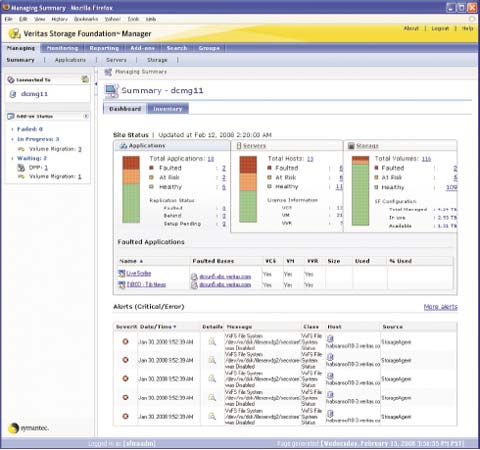
Task: Open the Edit menu in Firefox
Action: (x=23, y=19)
